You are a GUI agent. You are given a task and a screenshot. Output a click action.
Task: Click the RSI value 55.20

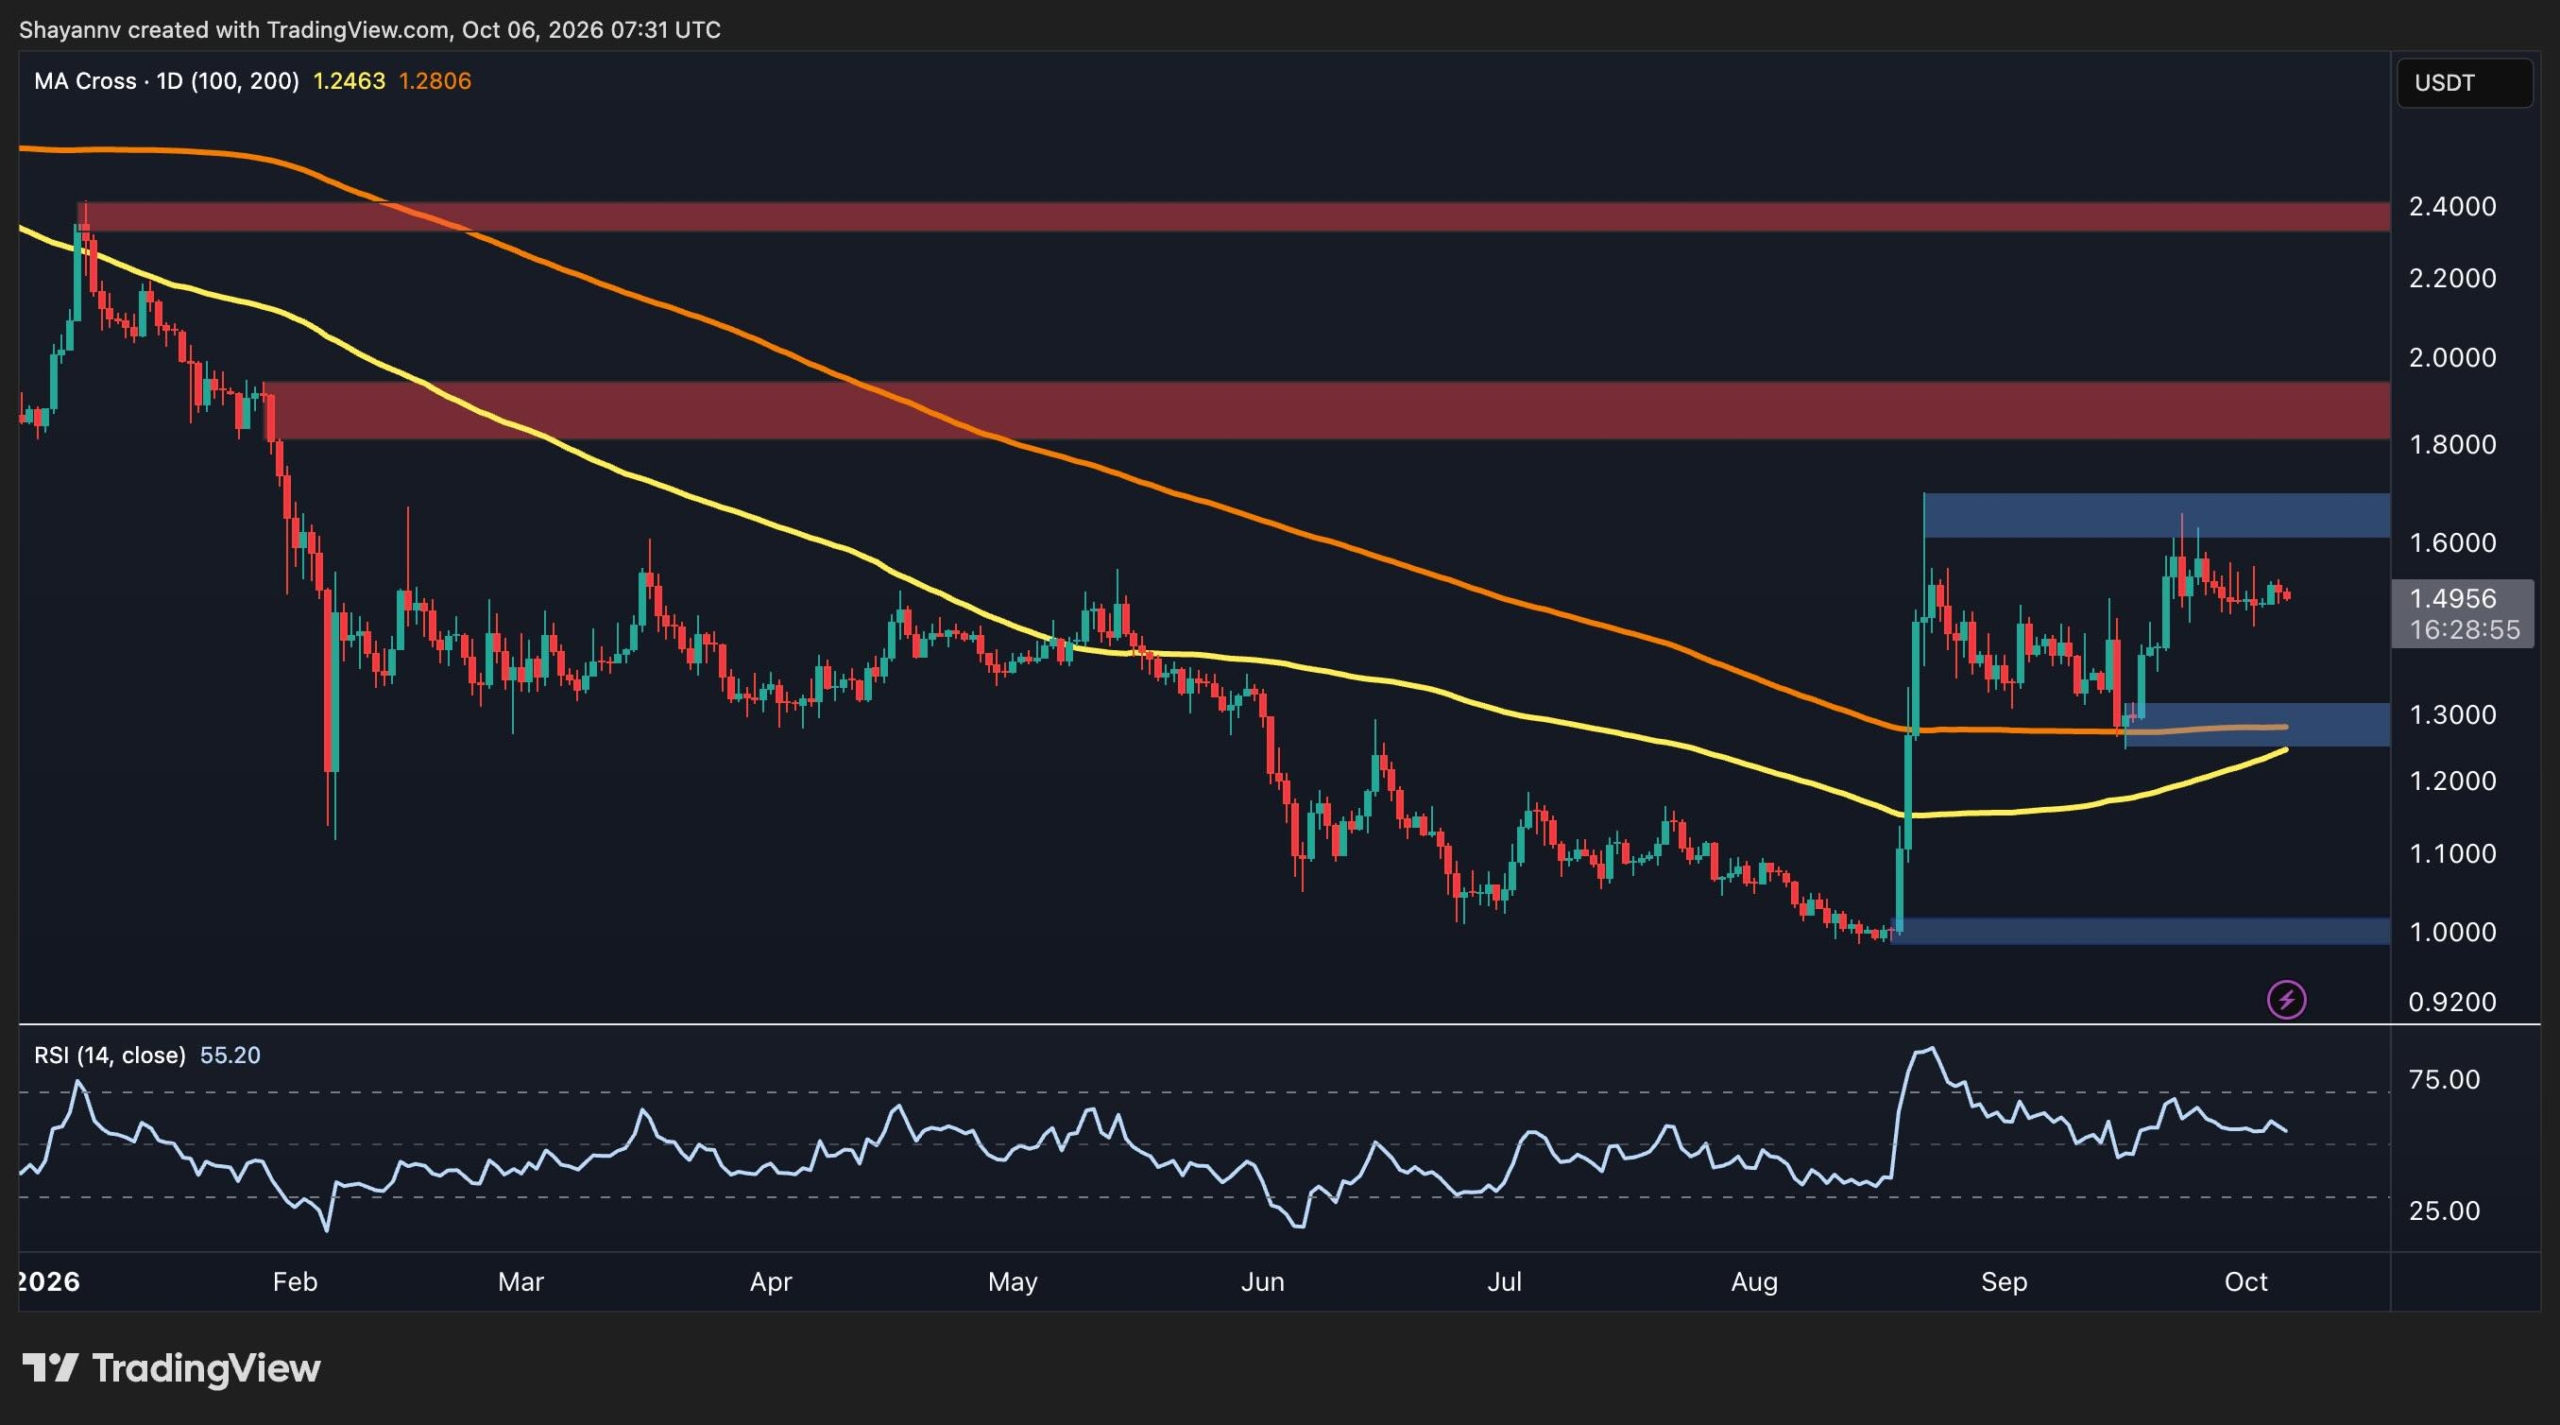tap(230, 1055)
